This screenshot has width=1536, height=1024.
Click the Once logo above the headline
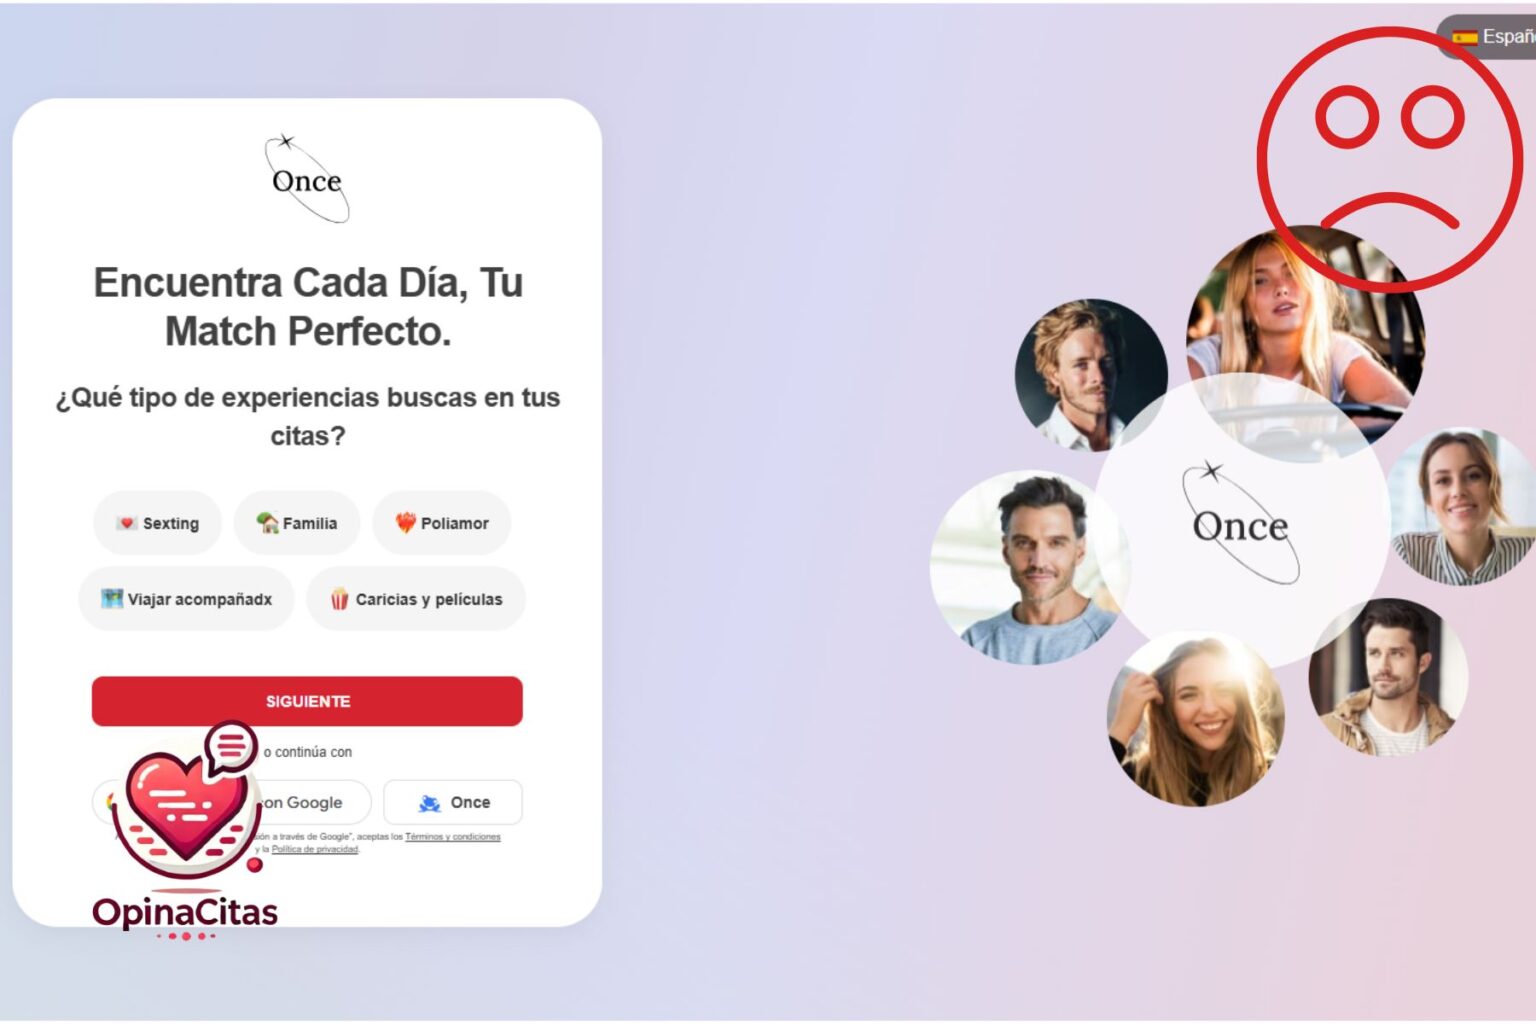pyautogui.click(x=307, y=179)
